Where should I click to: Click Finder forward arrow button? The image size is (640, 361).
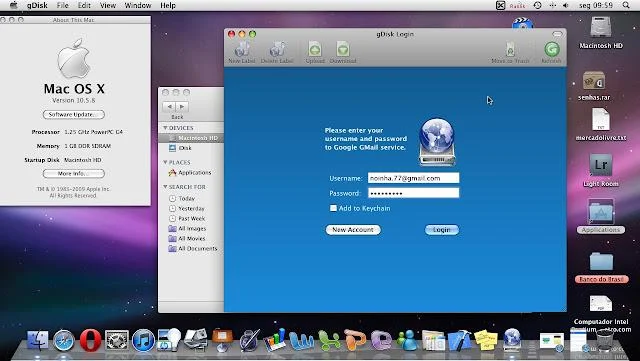point(182,107)
